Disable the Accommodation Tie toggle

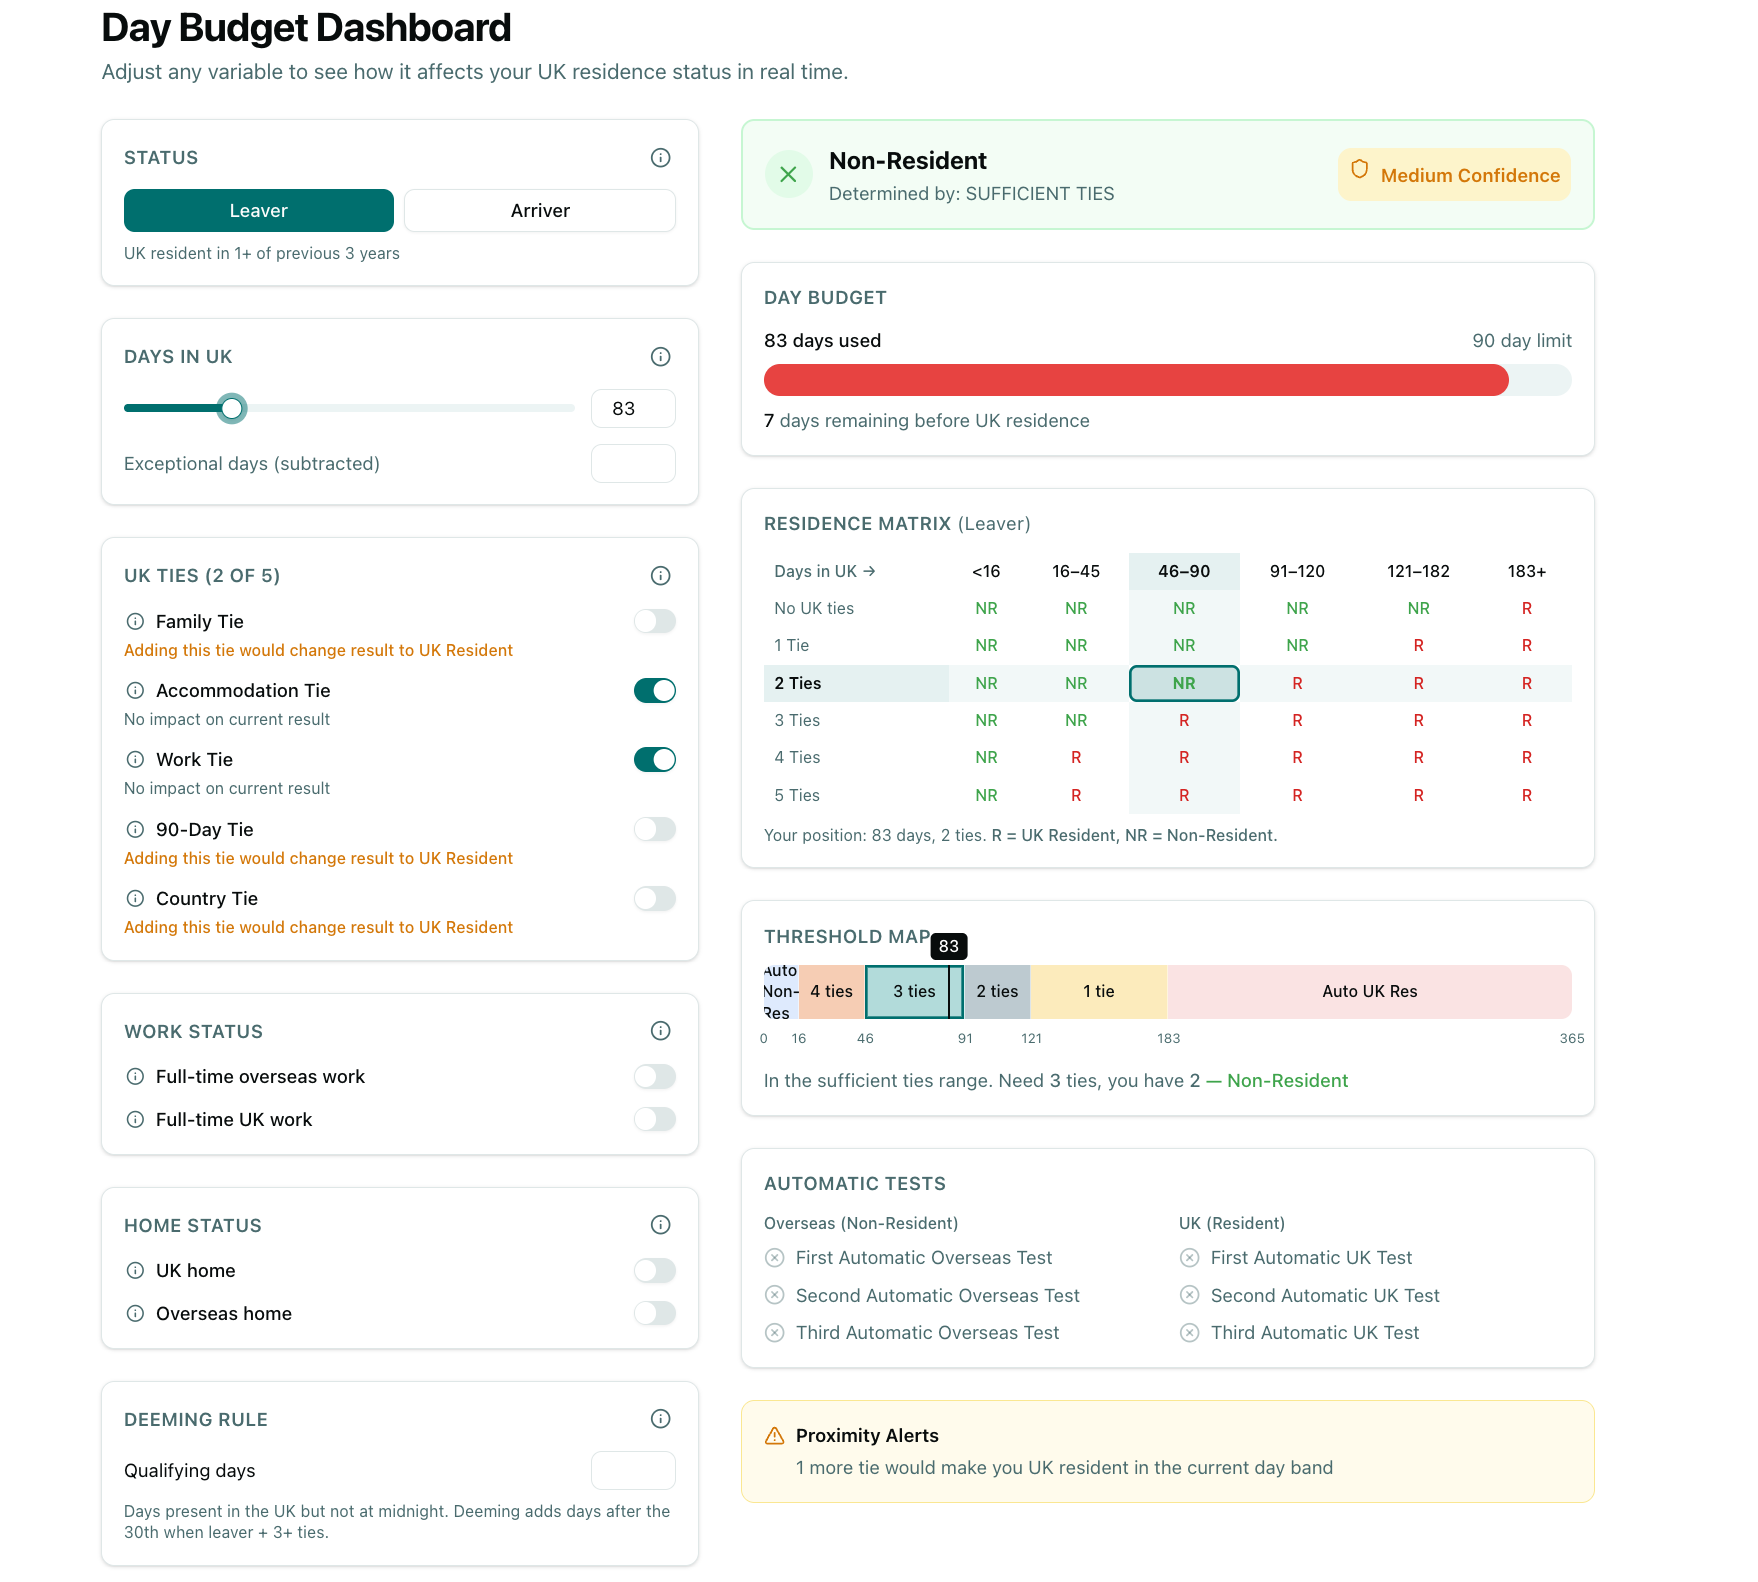click(x=654, y=690)
